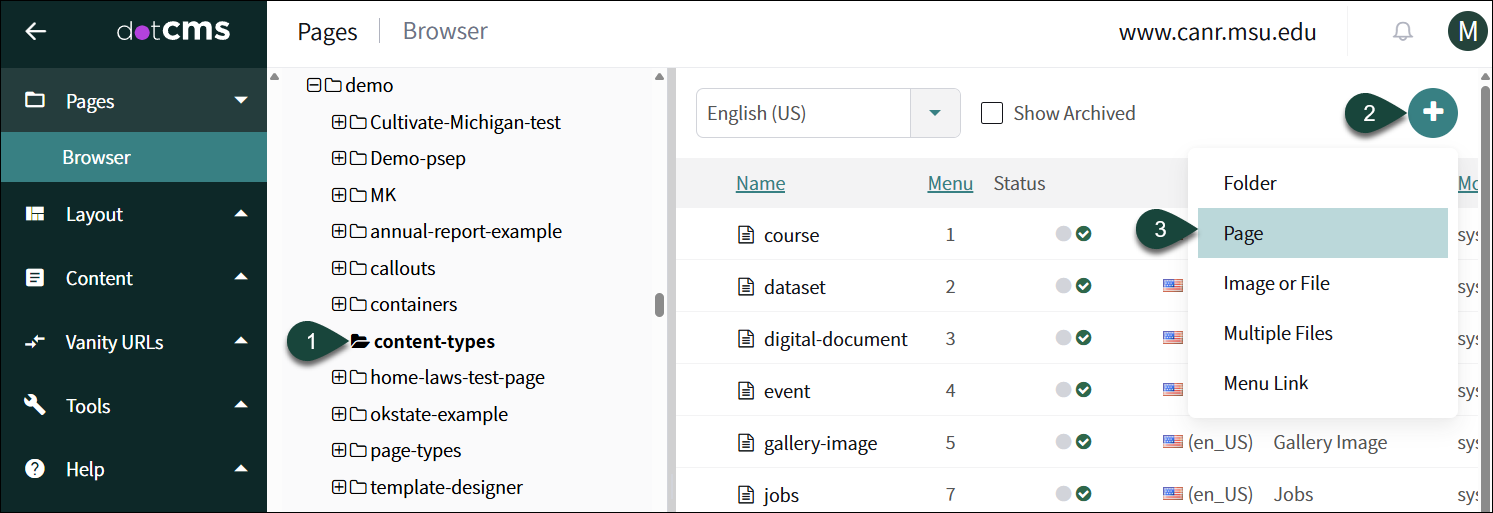
Task: Choose Menu Link from the add menu
Action: tap(1265, 383)
